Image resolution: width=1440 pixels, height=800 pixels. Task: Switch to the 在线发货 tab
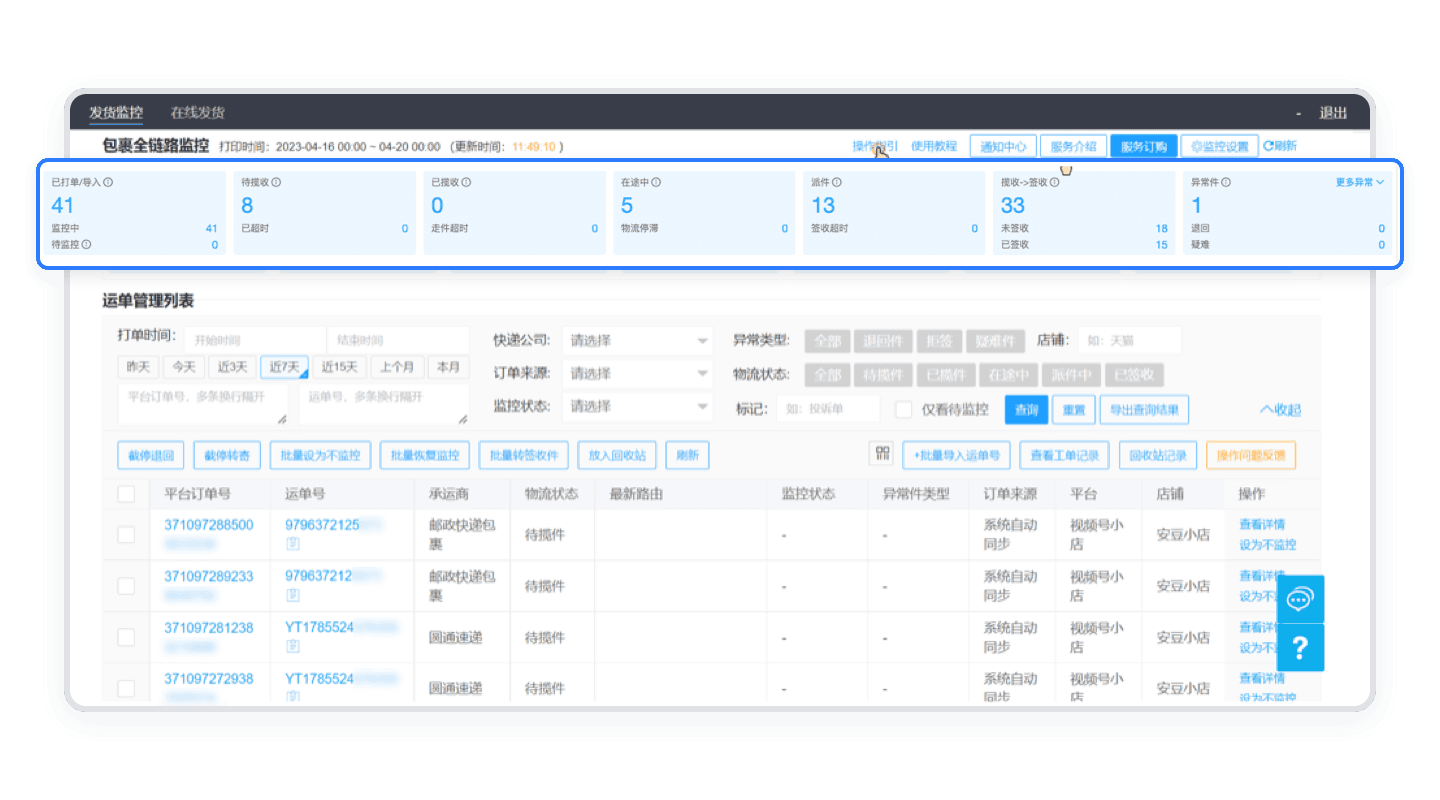click(197, 112)
